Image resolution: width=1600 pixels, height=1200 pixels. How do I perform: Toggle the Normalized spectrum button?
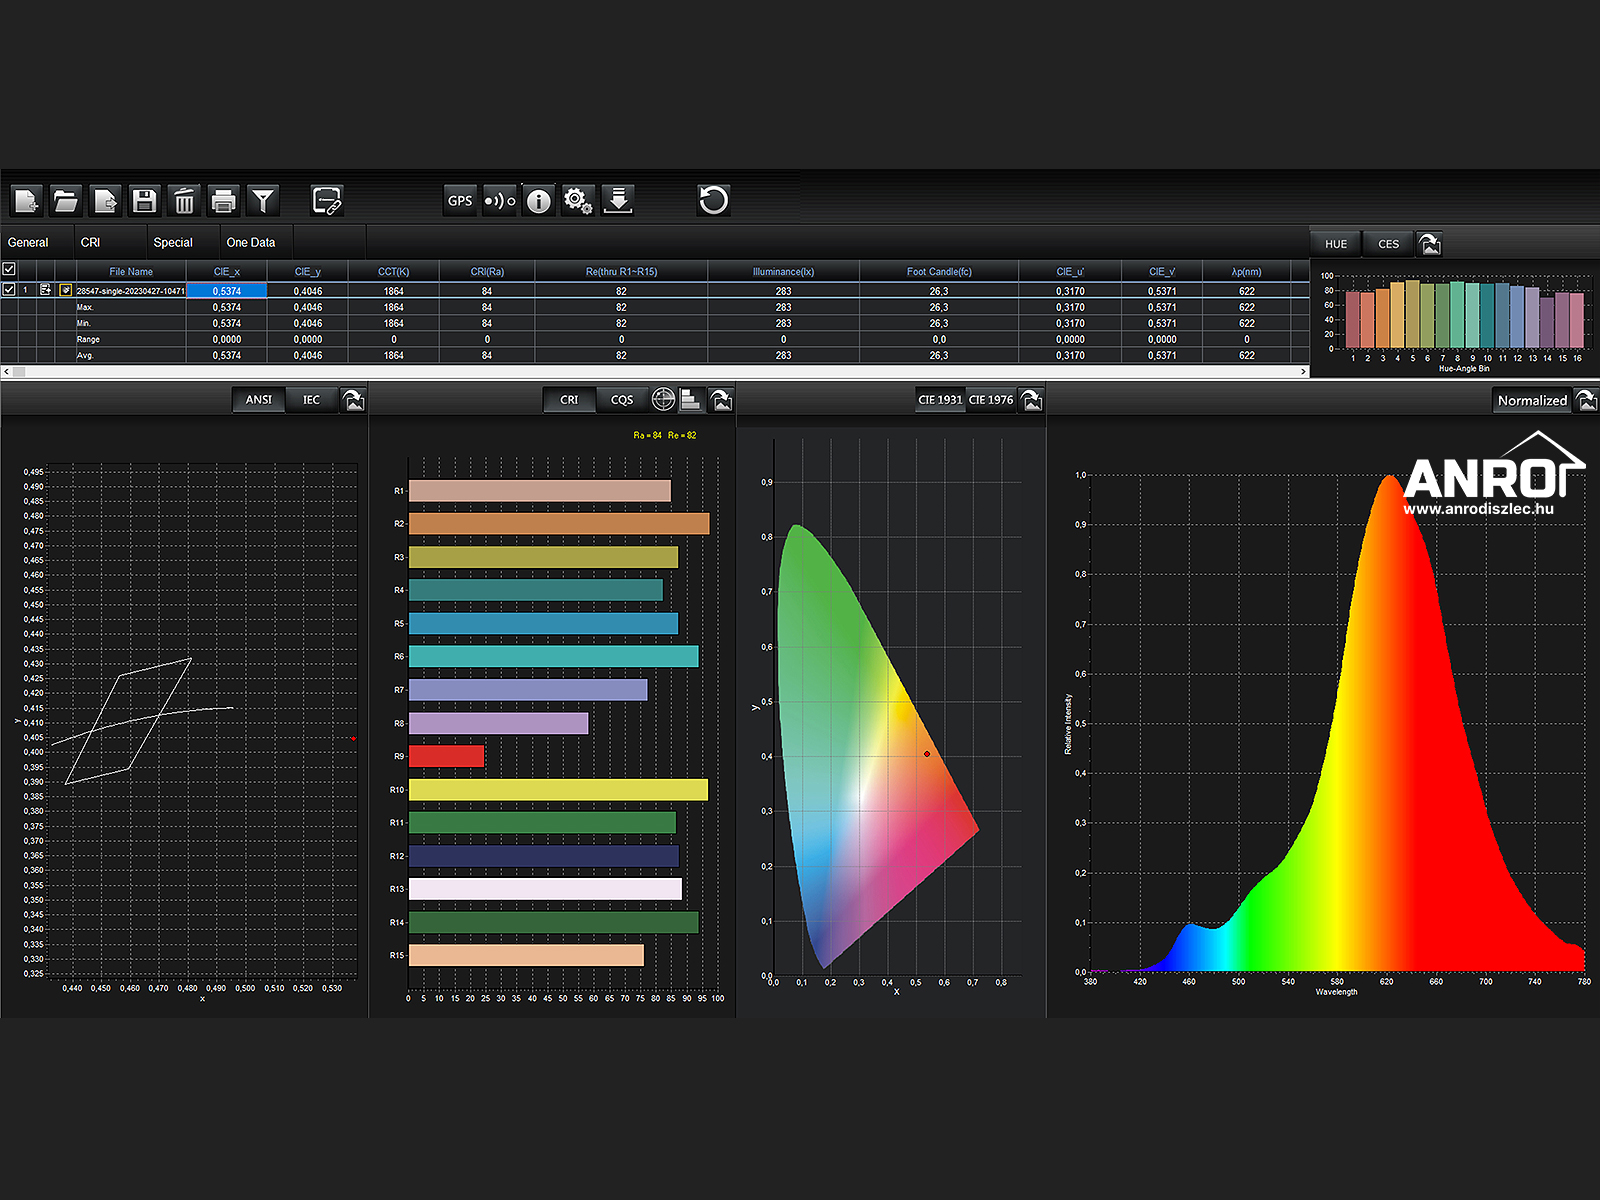tap(1533, 400)
